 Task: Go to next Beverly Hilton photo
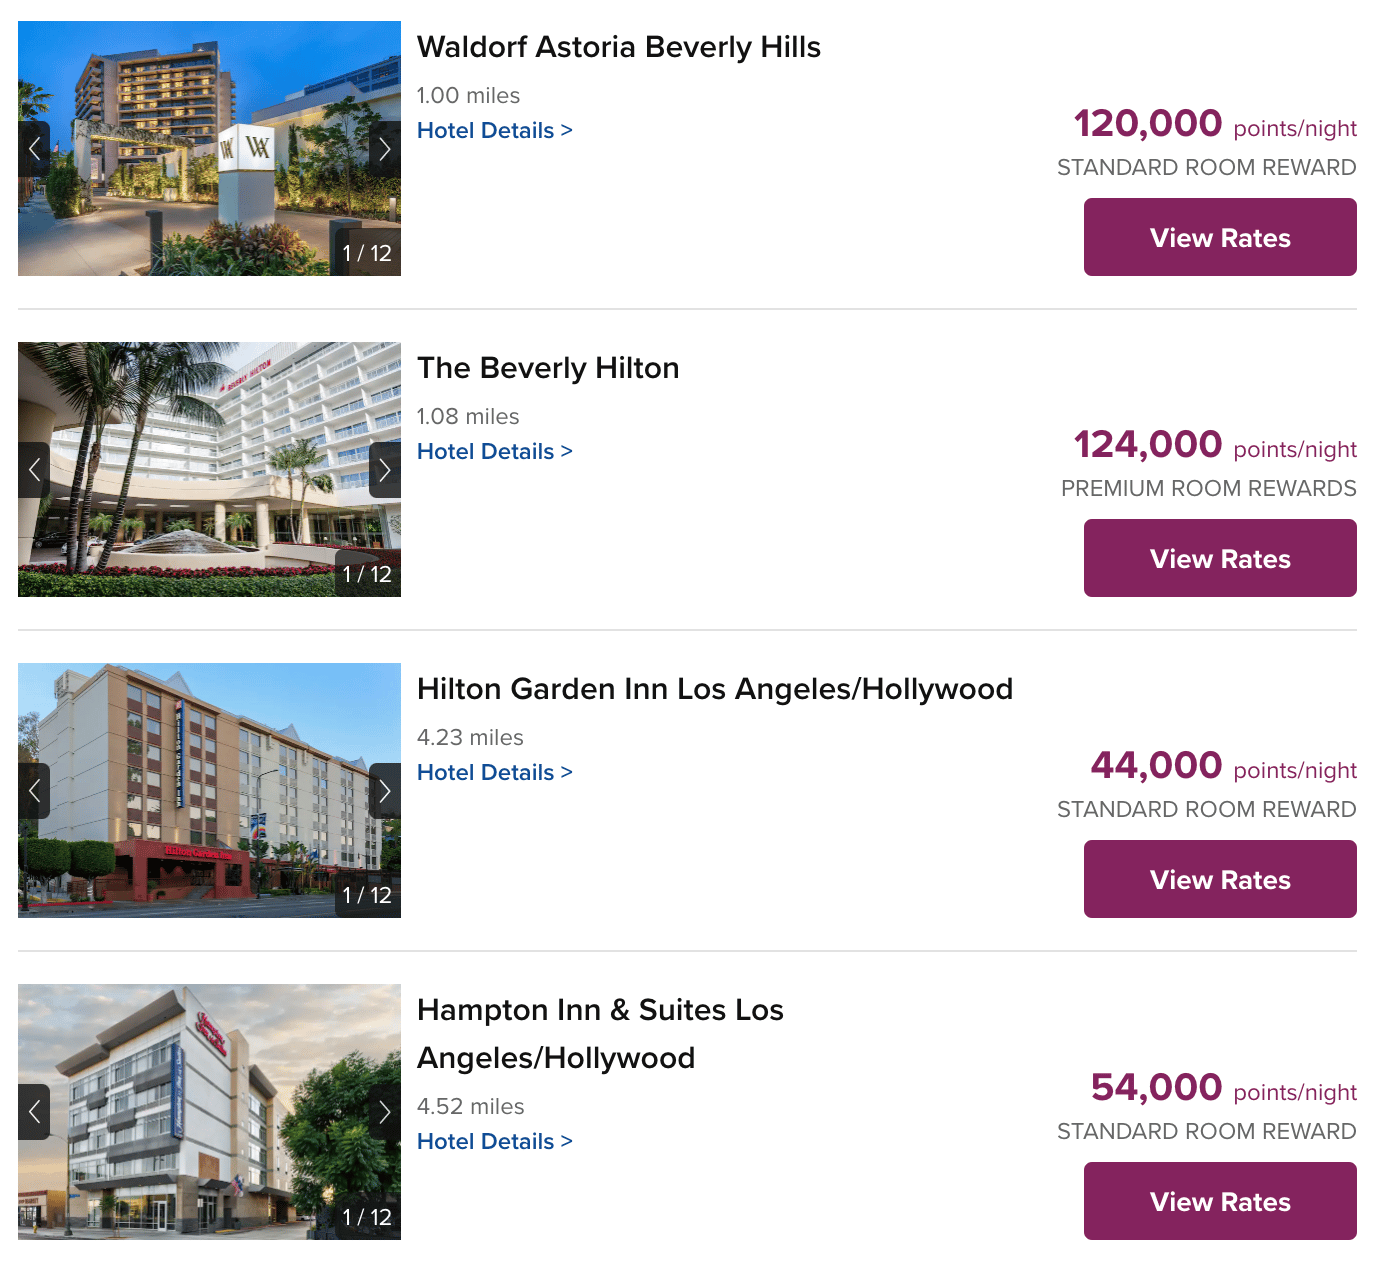pos(385,470)
